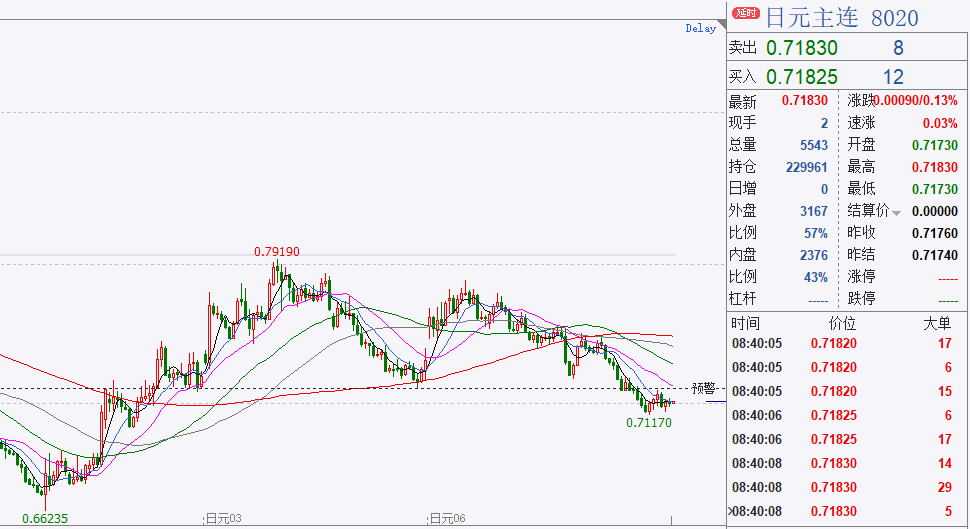Click the 价位 column header
970x529 pixels.
tap(842, 323)
